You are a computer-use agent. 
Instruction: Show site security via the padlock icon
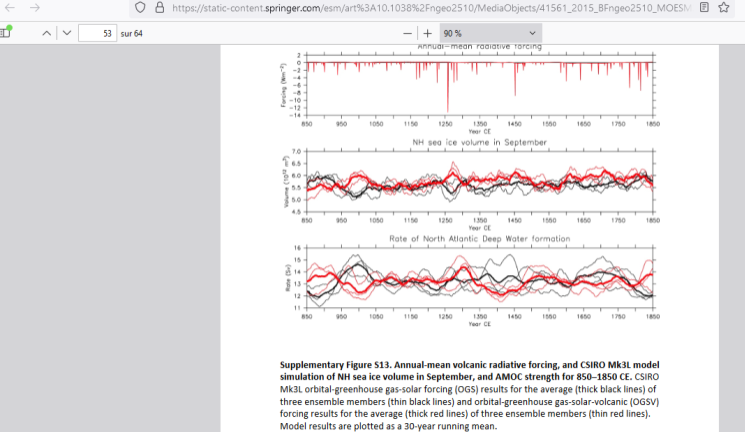pos(160,8)
